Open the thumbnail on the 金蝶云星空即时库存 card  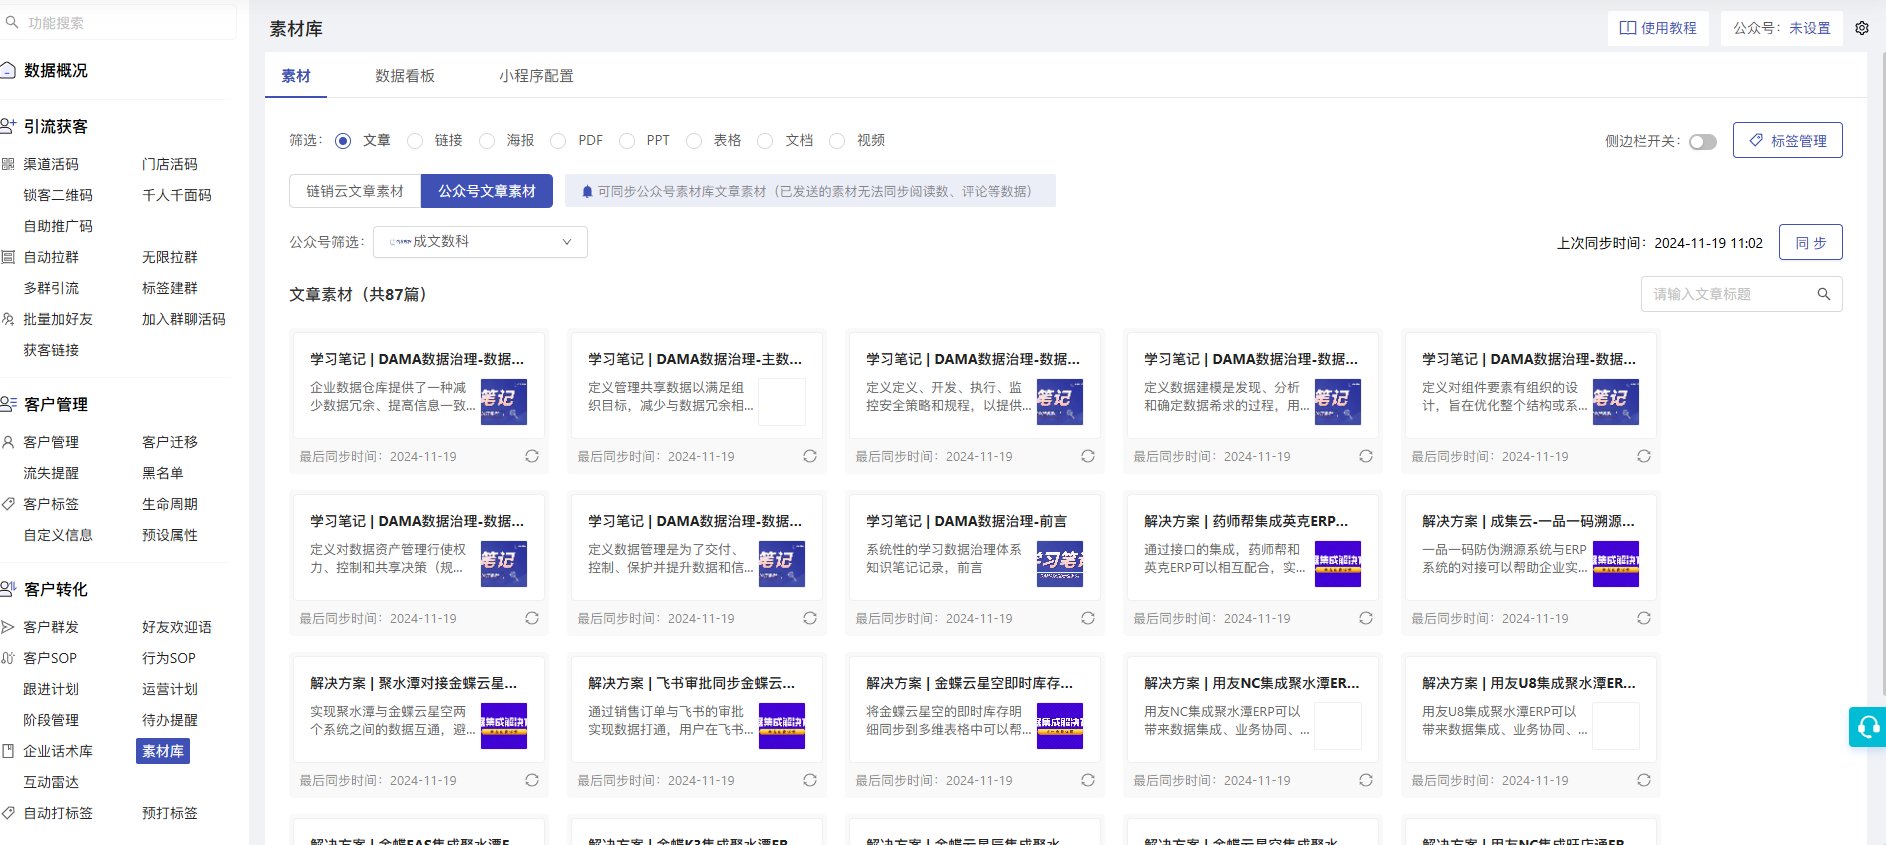point(1060,726)
